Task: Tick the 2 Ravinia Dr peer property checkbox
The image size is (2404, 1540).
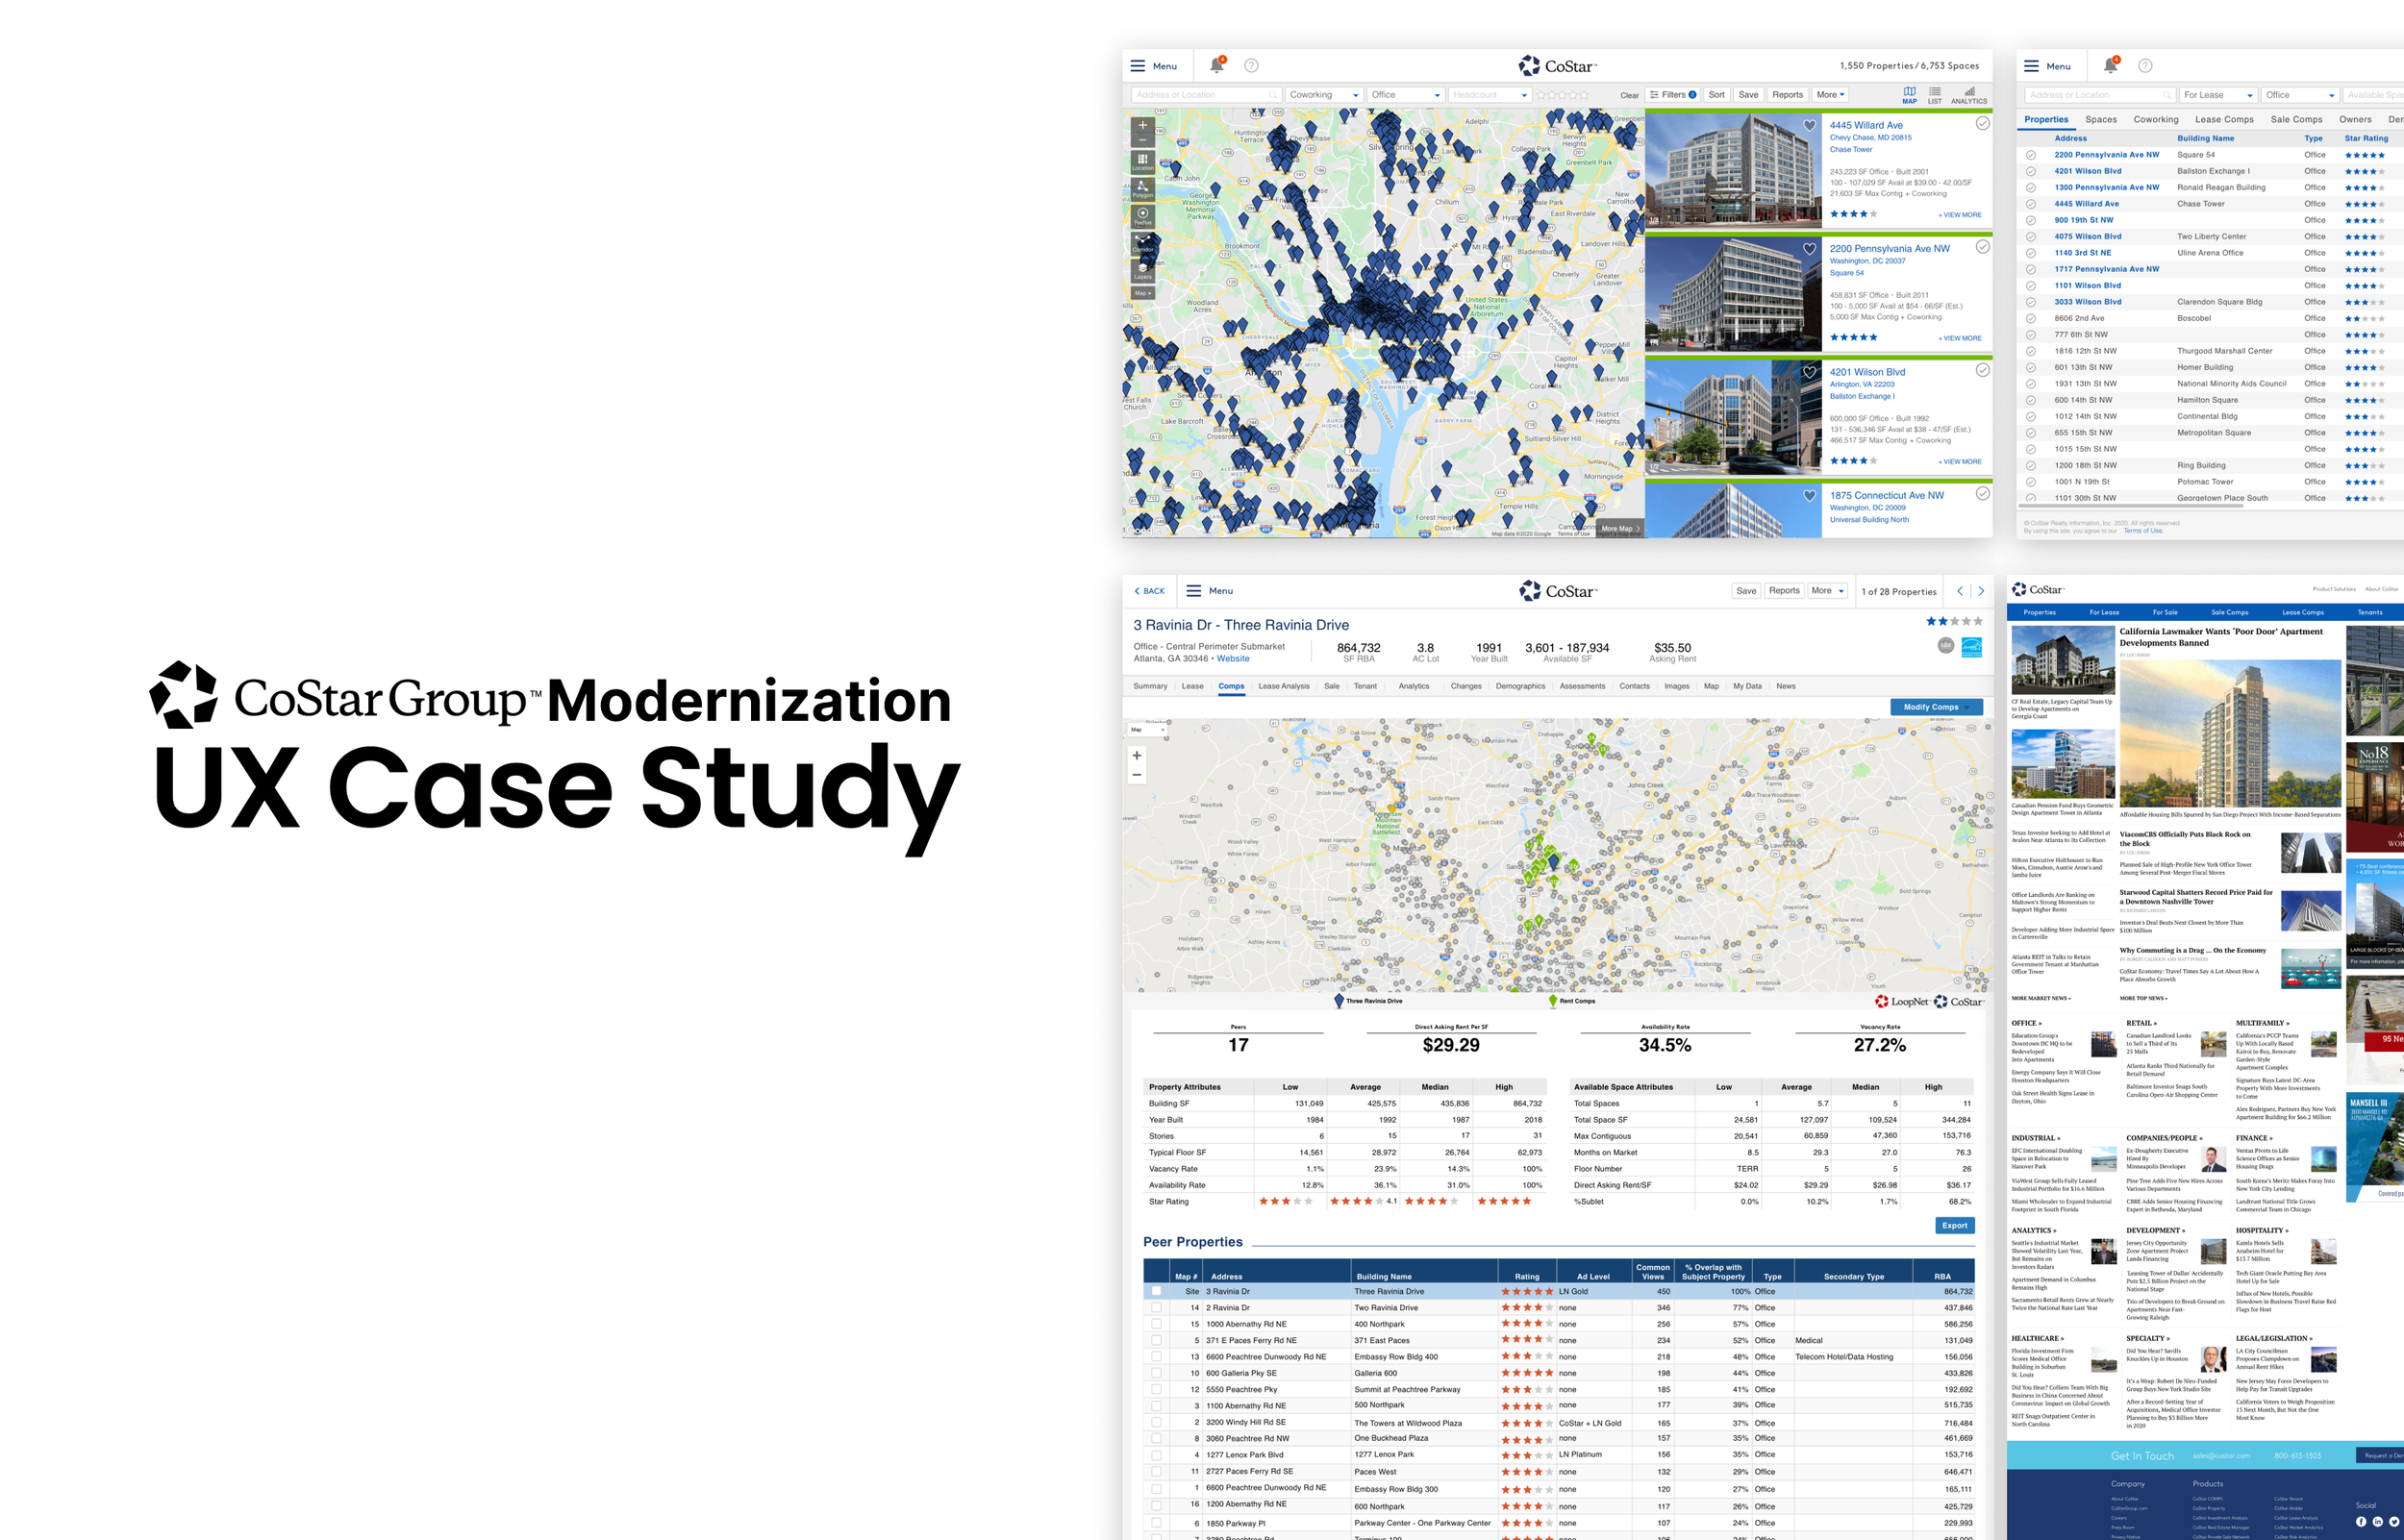Action: tap(1157, 1308)
